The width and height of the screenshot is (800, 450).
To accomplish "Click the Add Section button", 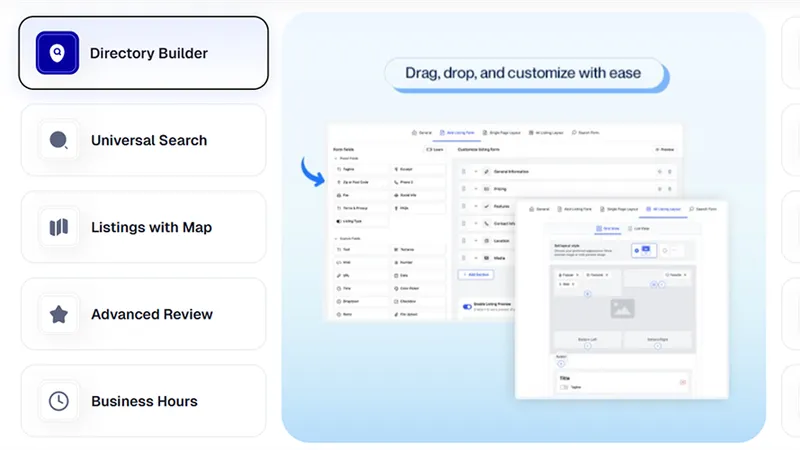I will tap(476, 274).
